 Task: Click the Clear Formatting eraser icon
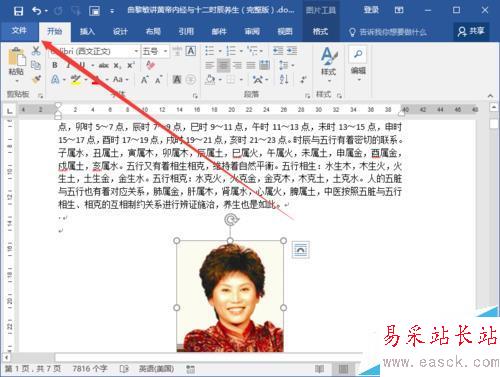[150, 65]
